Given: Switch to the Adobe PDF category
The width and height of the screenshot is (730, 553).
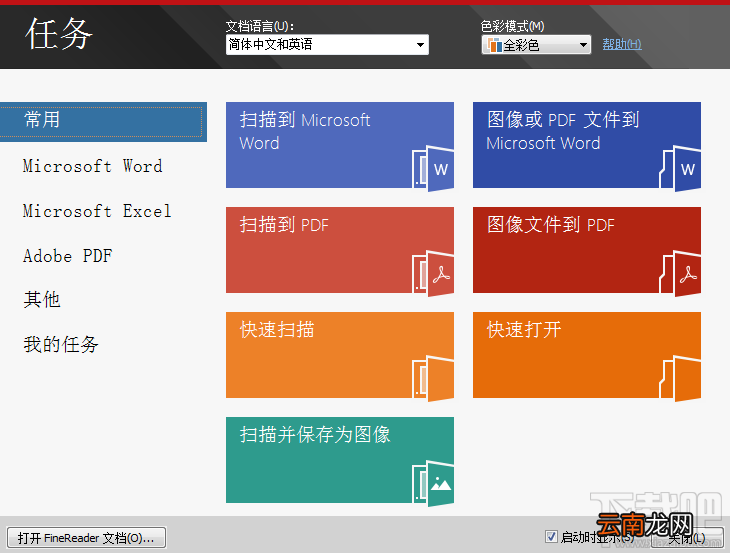Looking at the screenshot, I should [x=68, y=256].
